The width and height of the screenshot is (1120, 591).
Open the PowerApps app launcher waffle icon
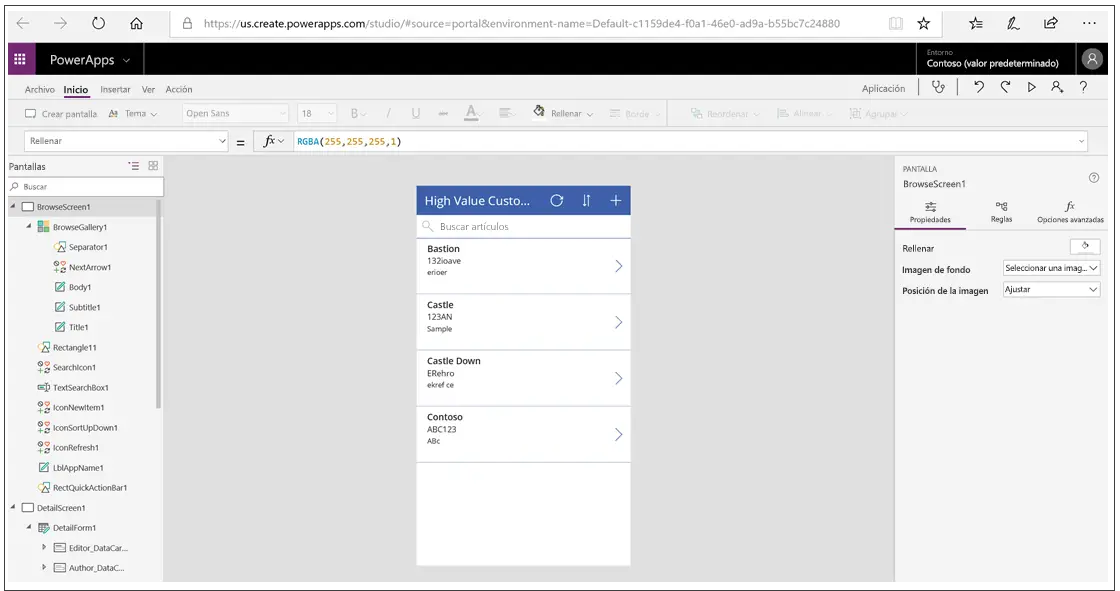tap(20, 59)
